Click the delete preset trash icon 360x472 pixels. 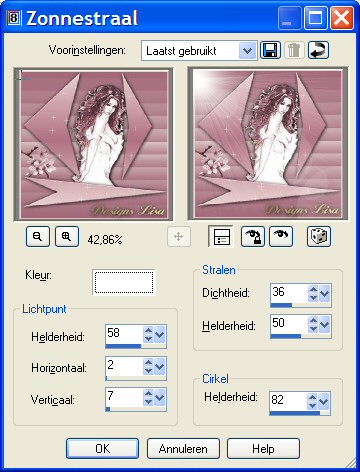pos(294,50)
